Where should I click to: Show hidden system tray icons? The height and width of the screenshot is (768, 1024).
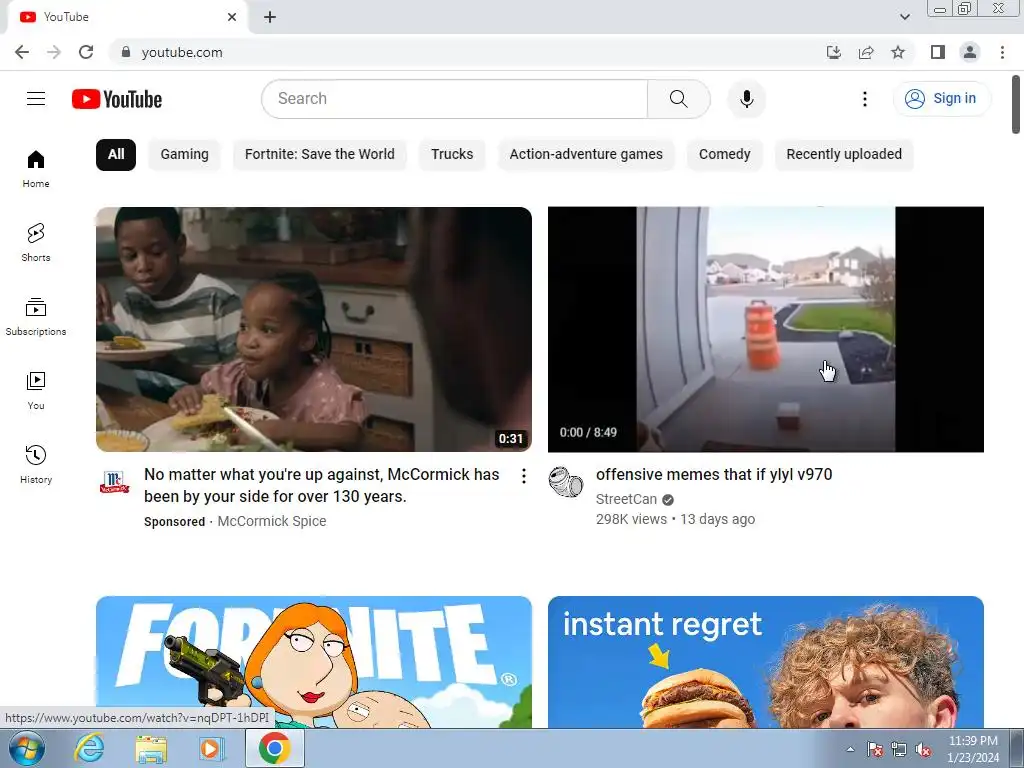tap(850, 749)
